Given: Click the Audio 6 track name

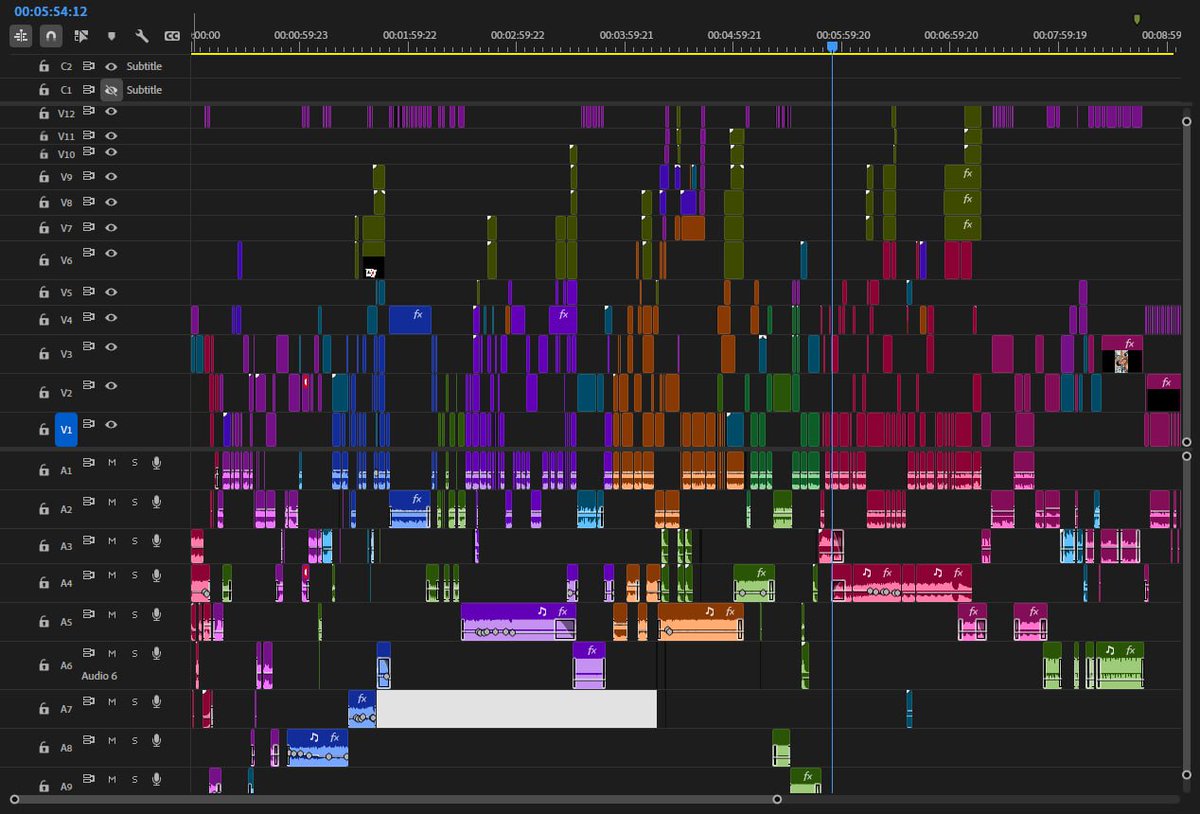Looking at the screenshot, I should 99,677.
